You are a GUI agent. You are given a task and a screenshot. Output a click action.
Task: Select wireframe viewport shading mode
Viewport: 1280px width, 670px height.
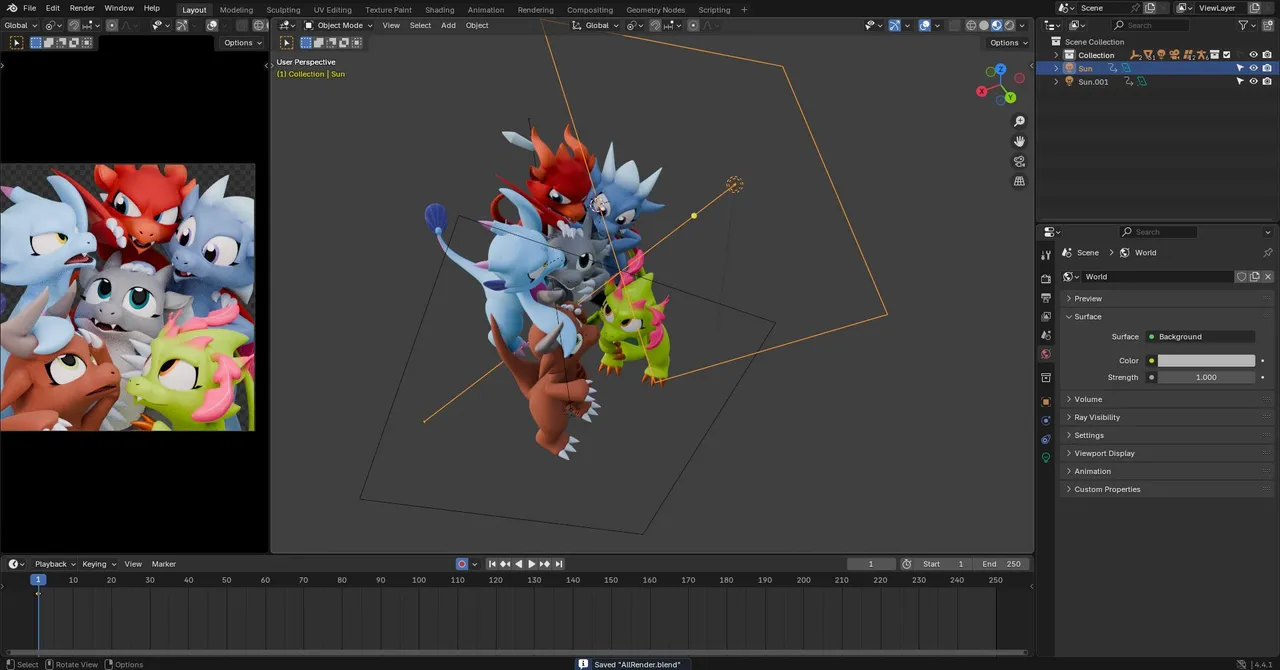[x=971, y=25]
